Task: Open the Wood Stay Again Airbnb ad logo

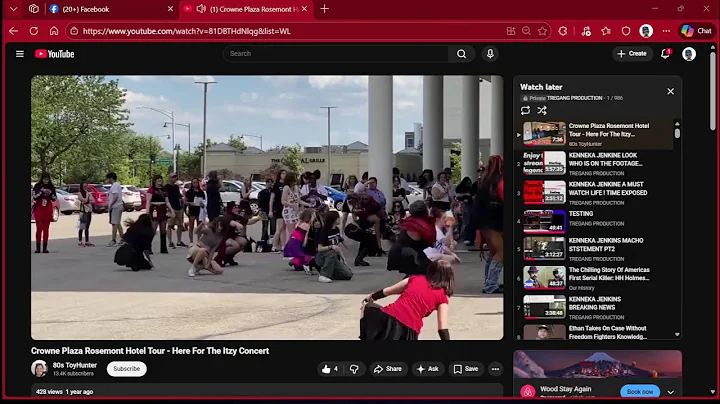Action: 528,391
